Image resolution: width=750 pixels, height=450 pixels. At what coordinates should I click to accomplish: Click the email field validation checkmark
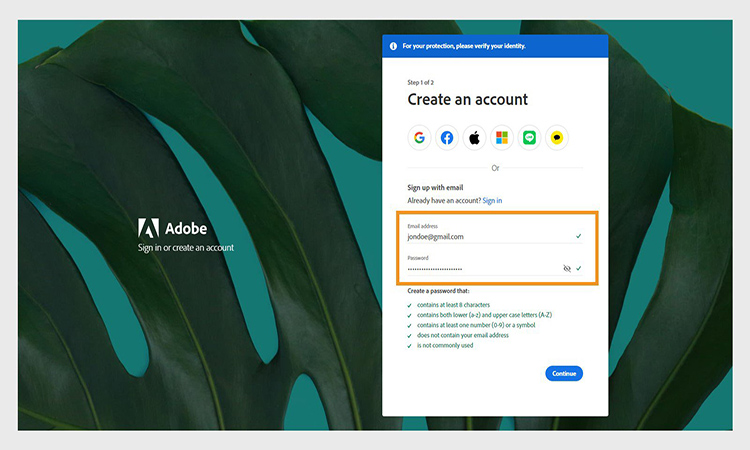pyautogui.click(x=578, y=236)
